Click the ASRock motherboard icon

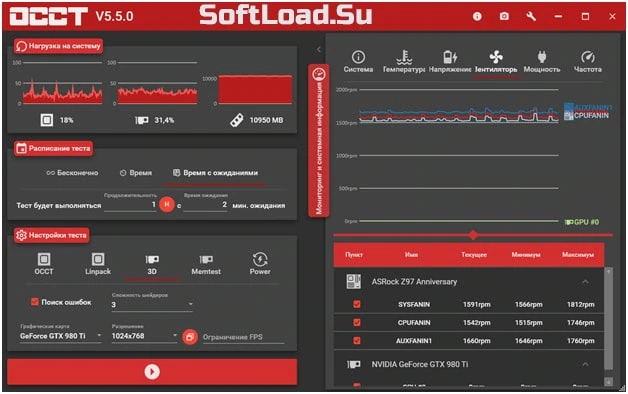tap(354, 281)
